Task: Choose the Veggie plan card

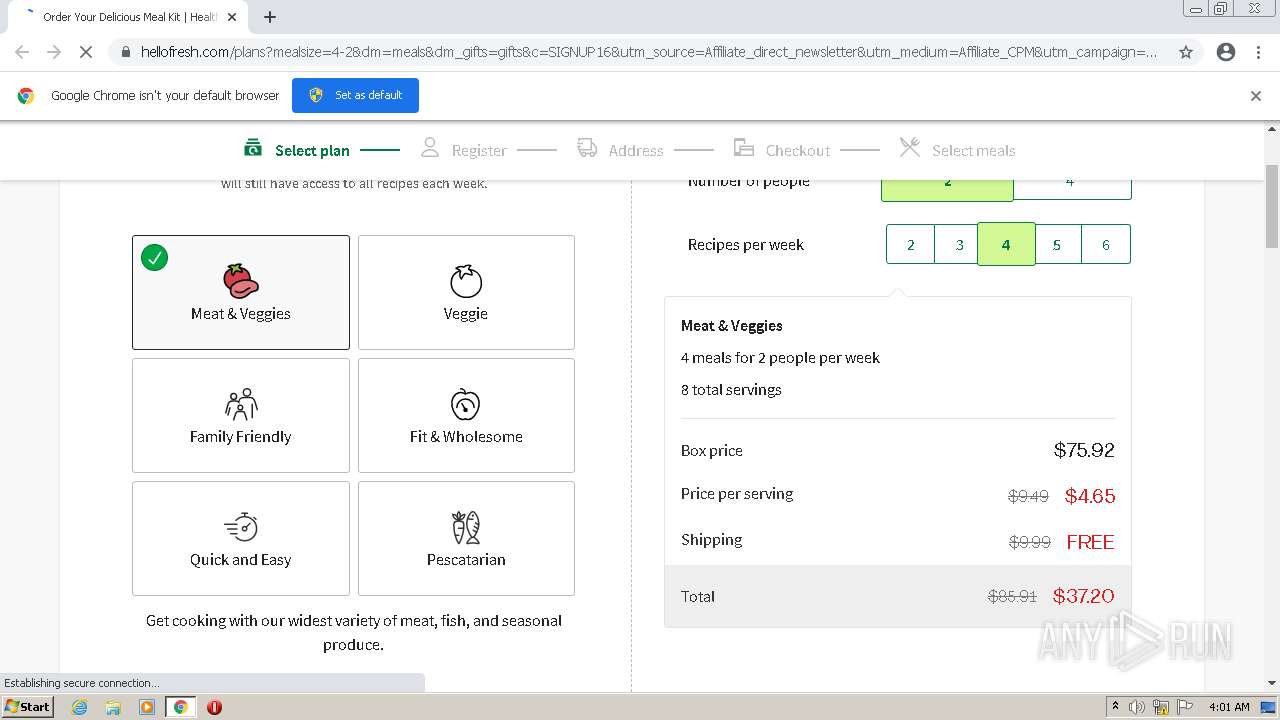Action: pyautogui.click(x=466, y=292)
